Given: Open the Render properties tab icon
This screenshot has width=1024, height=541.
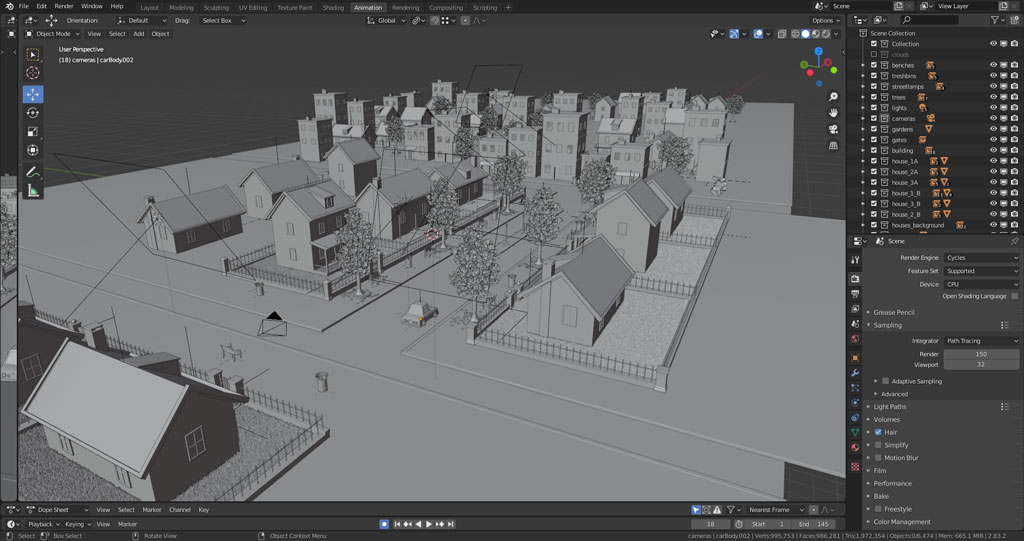Looking at the screenshot, I should (855, 279).
